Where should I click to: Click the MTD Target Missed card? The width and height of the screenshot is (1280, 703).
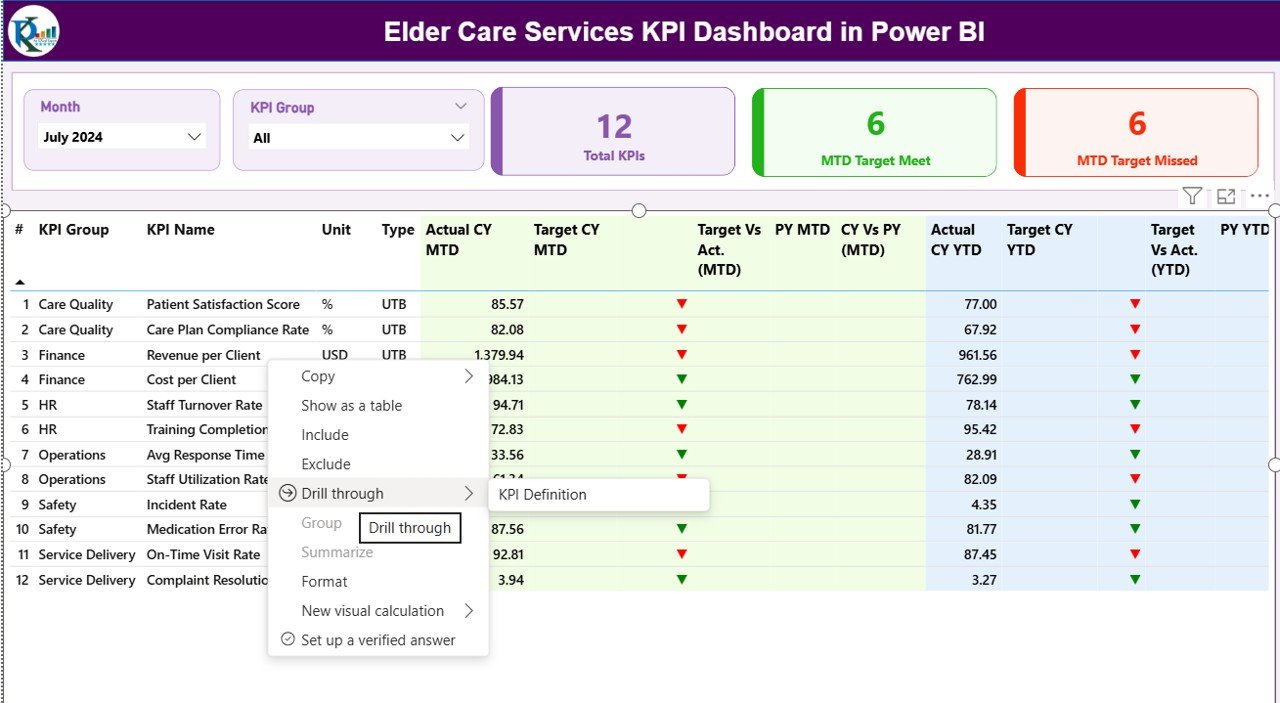click(x=1137, y=133)
